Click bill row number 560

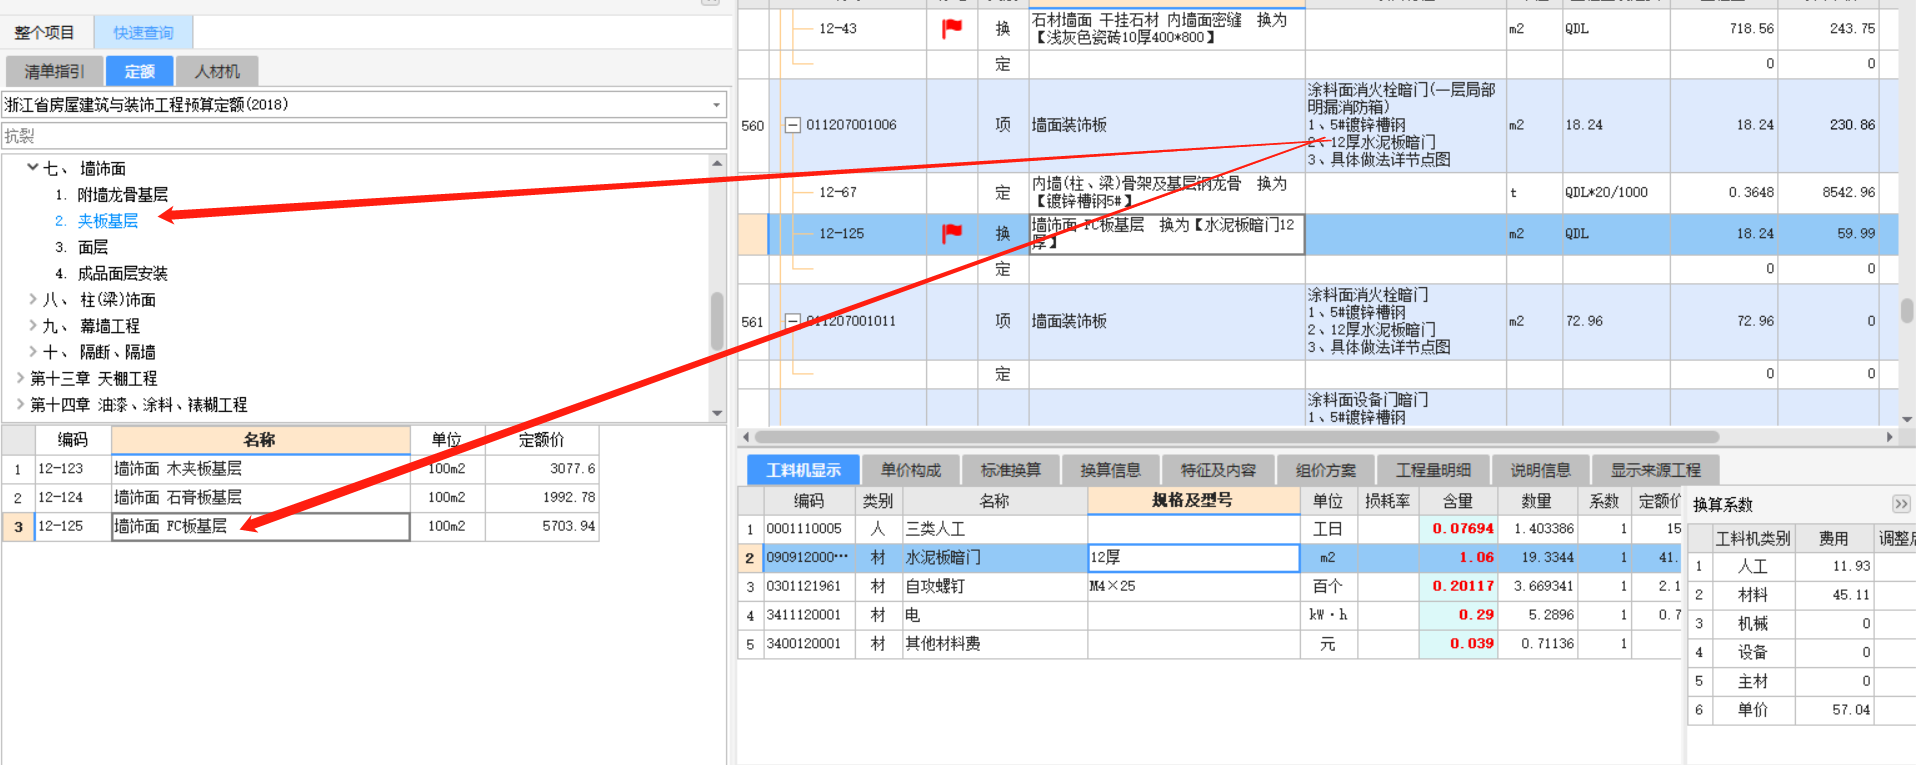(752, 126)
